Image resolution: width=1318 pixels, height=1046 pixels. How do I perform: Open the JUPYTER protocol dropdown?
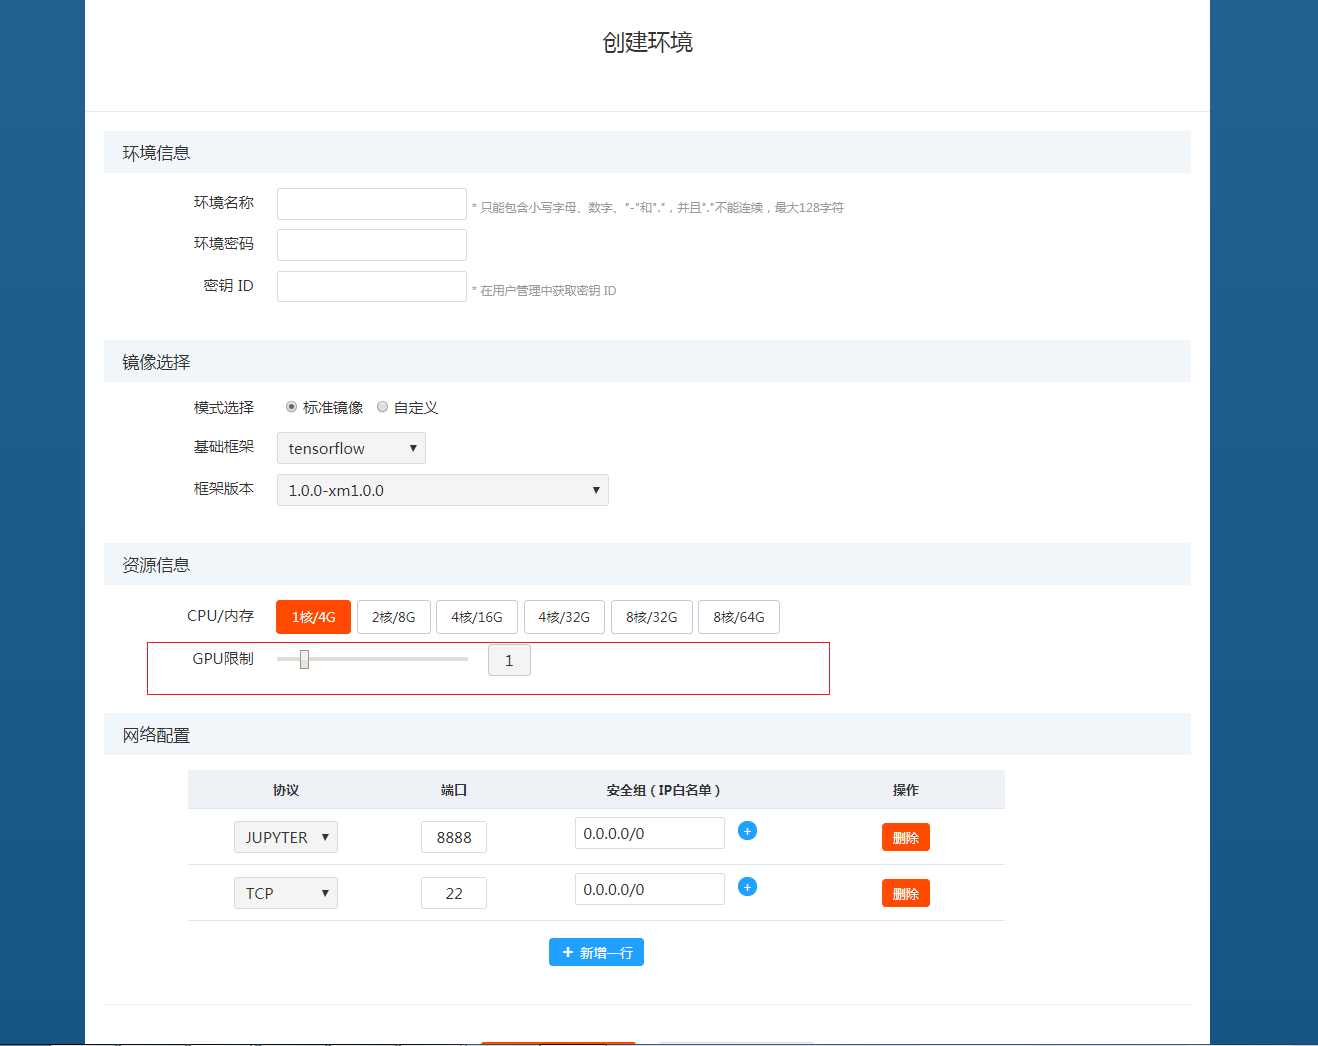[x=286, y=837]
